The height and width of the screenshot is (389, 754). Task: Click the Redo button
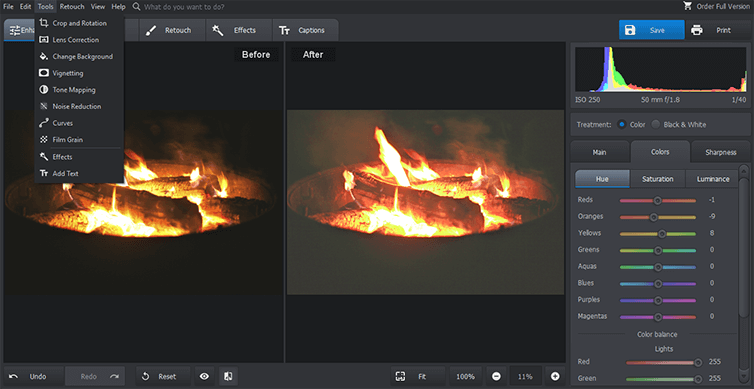[x=95, y=376]
